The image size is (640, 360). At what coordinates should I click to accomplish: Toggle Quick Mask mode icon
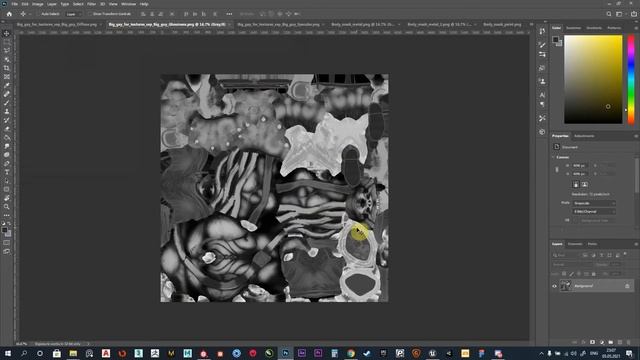point(7,243)
